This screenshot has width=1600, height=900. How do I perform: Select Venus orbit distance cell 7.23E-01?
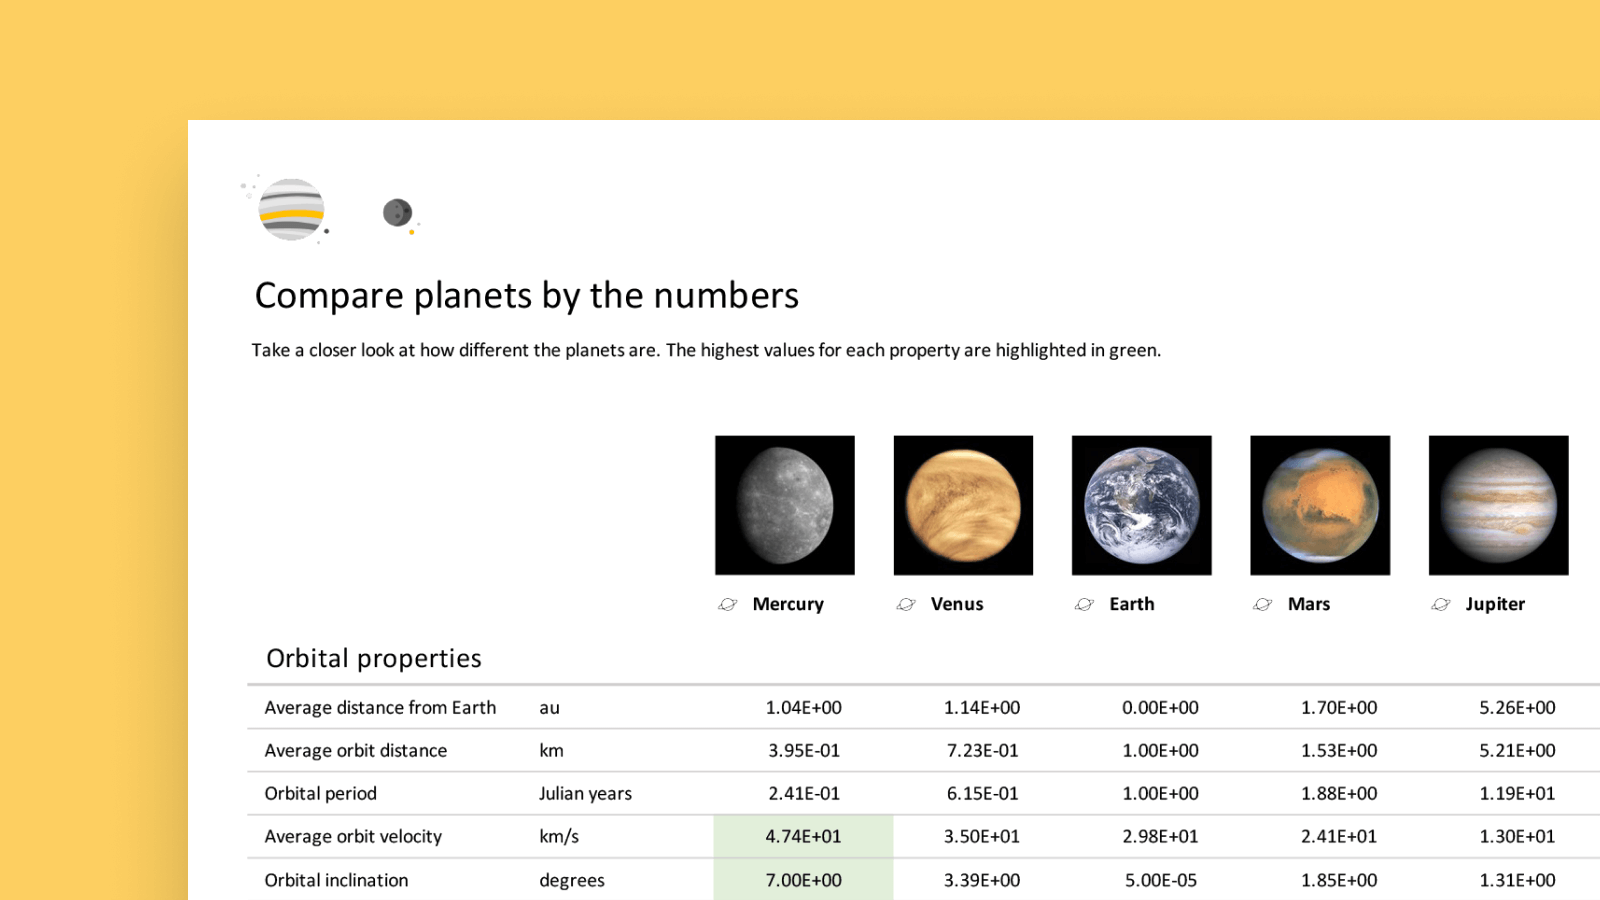click(983, 750)
